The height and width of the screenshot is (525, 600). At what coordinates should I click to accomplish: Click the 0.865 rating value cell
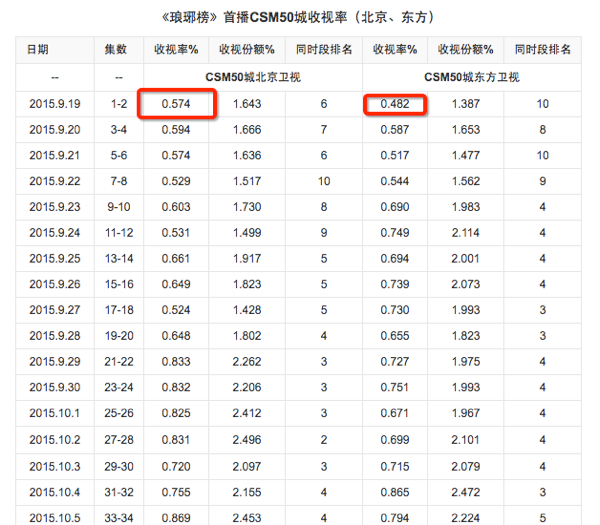pyautogui.click(x=392, y=492)
